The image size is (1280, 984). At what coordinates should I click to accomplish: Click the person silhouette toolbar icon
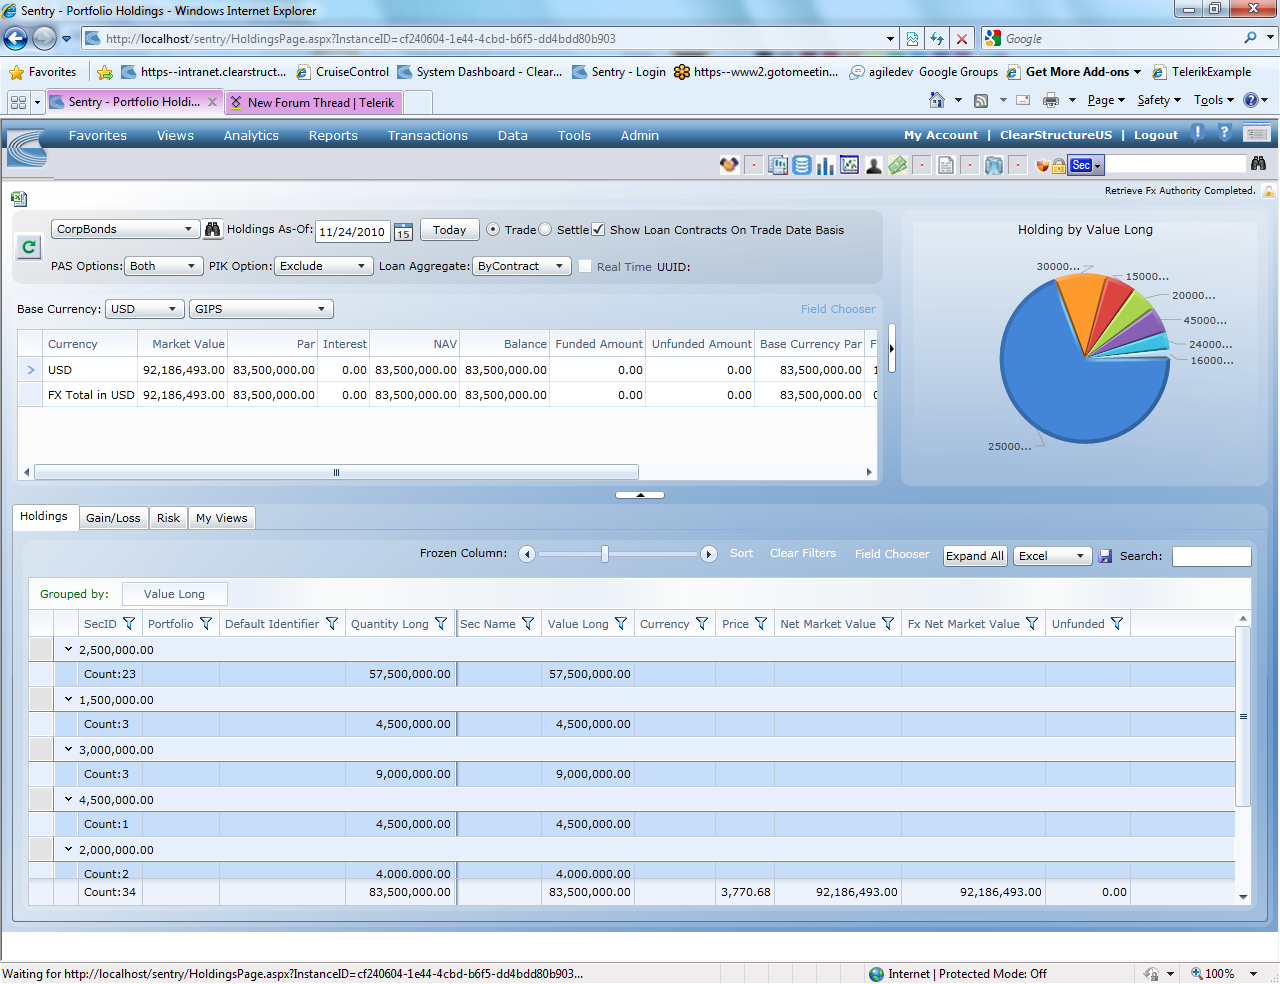coord(873,165)
